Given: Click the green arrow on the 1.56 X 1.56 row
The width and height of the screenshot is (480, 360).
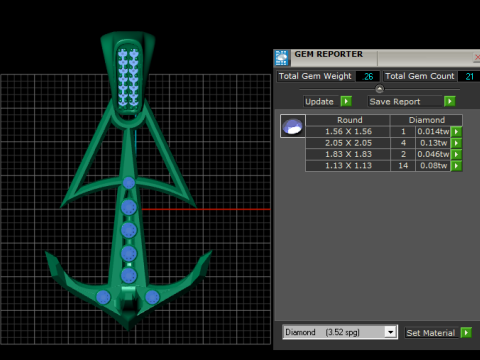Looking at the screenshot, I should [x=456, y=132].
